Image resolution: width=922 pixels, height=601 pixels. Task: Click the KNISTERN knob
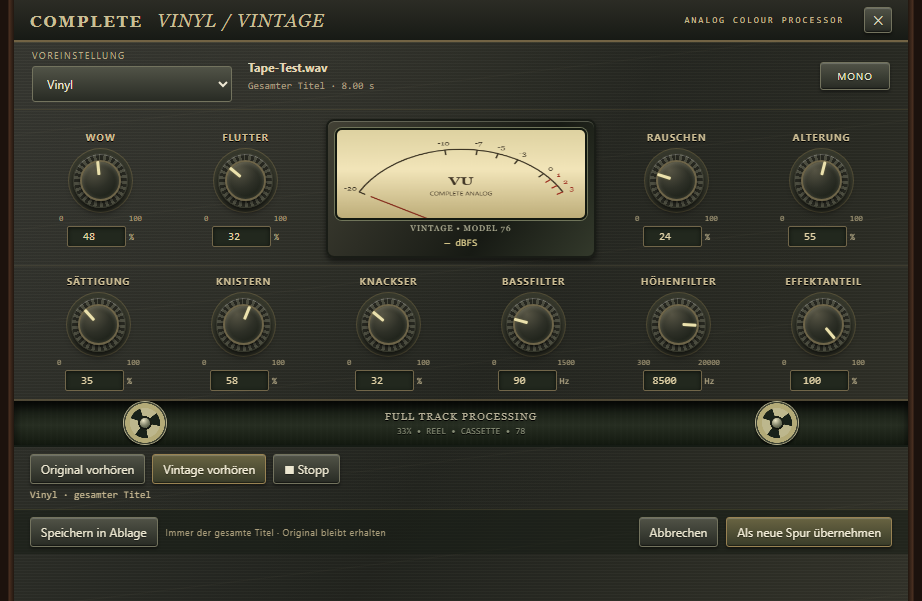(x=243, y=325)
